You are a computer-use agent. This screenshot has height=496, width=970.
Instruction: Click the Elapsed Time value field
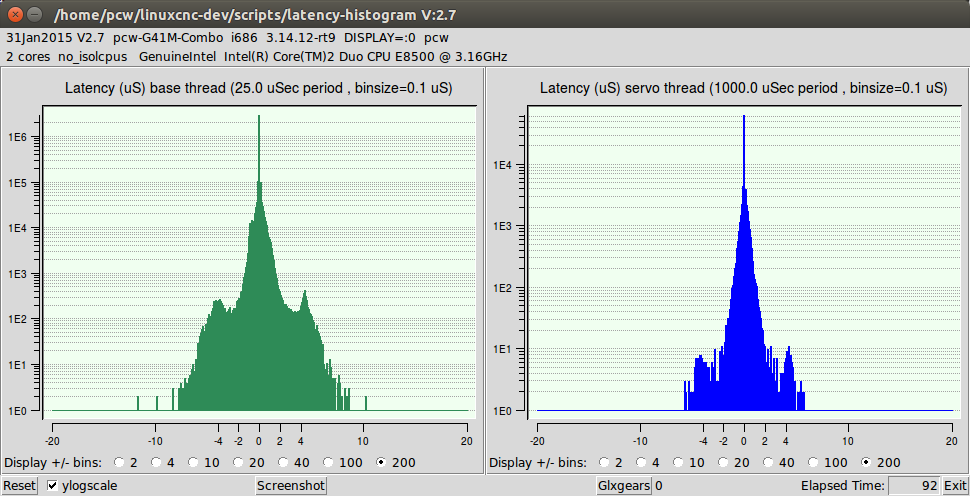(x=913, y=485)
